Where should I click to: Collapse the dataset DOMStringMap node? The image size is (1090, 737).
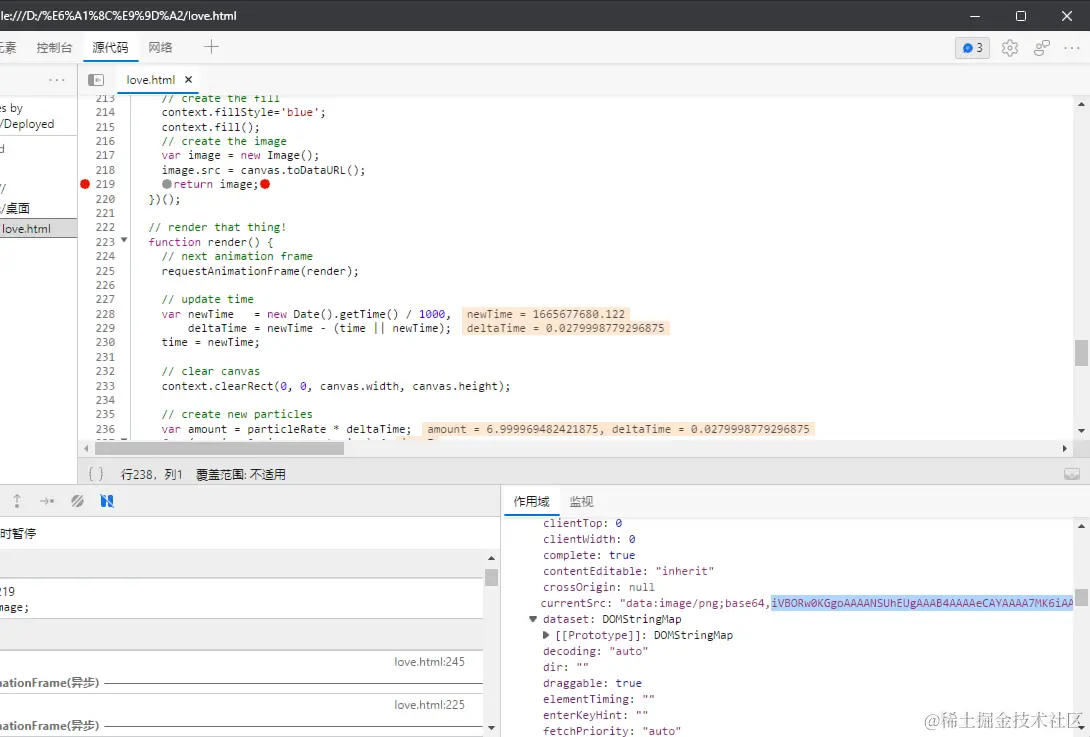tap(533, 620)
